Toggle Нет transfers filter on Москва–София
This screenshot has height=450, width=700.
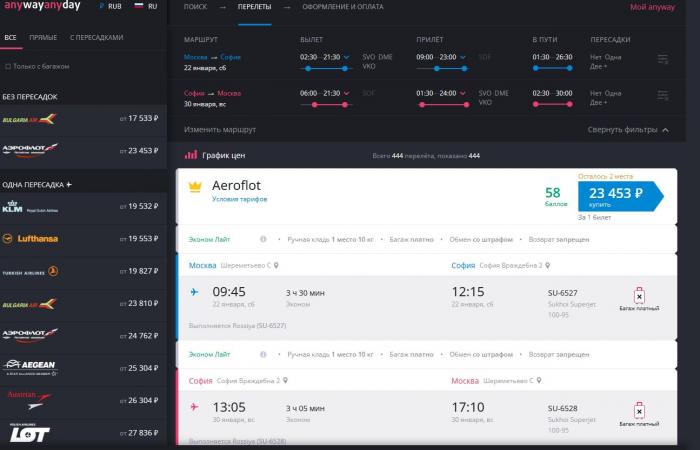596,57
